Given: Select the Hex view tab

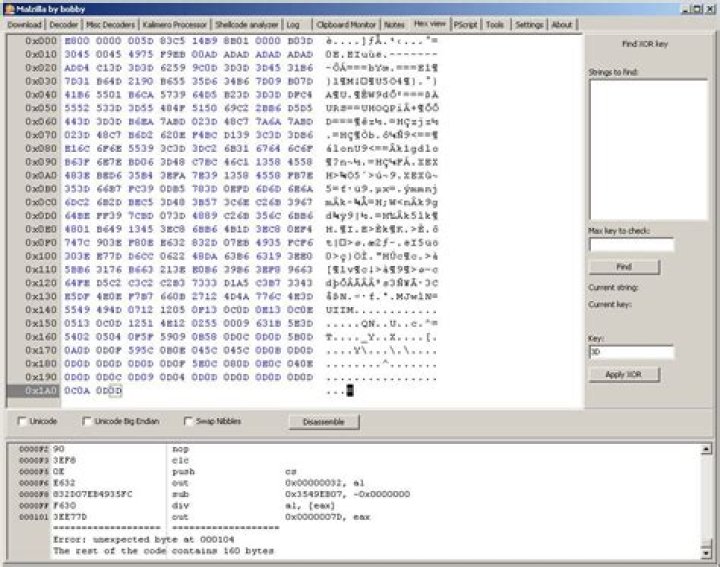Looking at the screenshot, I should click(x=430, y=23).
